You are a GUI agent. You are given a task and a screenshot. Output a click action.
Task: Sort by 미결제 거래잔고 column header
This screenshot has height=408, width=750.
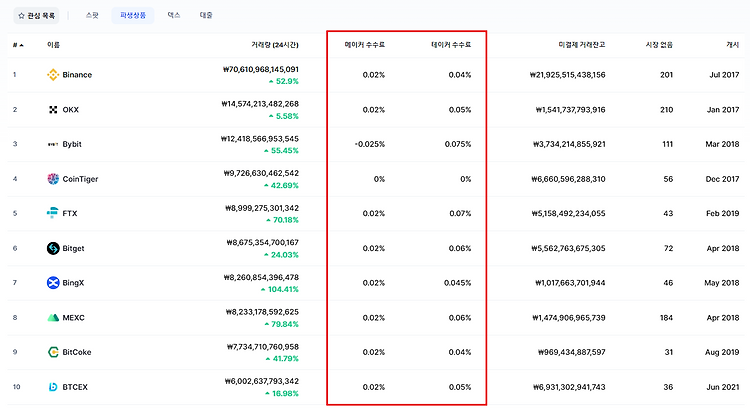(582, 45)
